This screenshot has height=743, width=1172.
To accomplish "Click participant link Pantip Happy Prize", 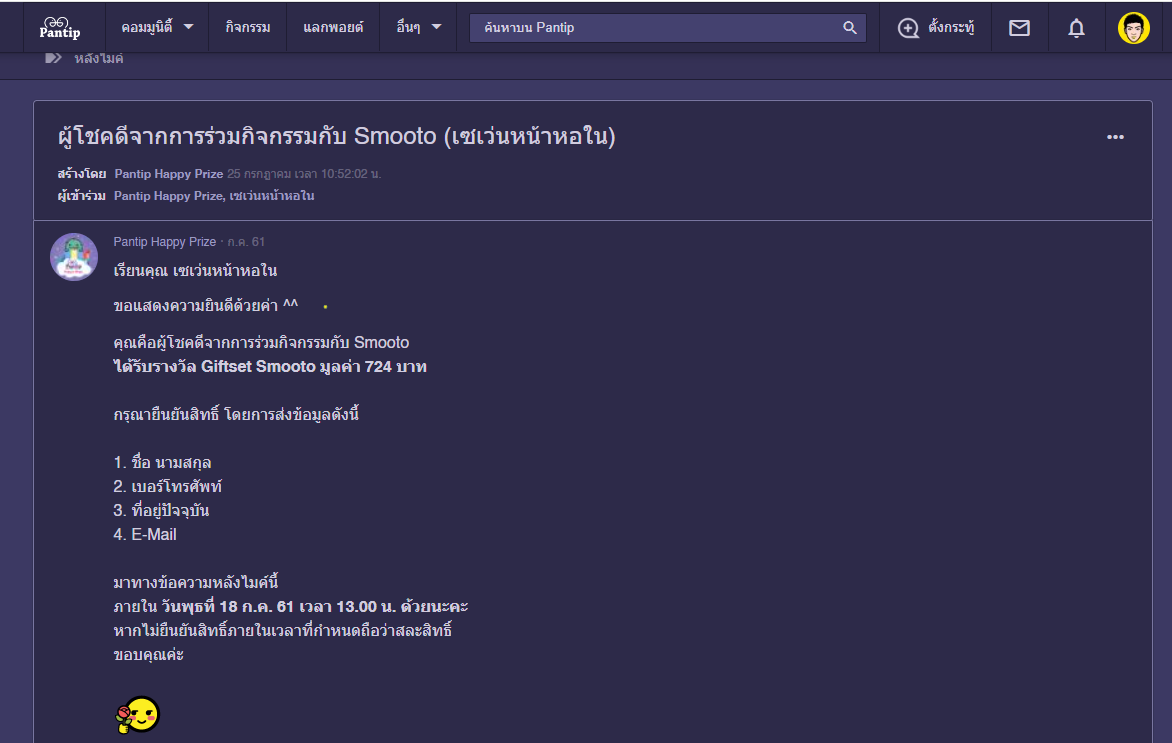I will [x=167, y=196].
